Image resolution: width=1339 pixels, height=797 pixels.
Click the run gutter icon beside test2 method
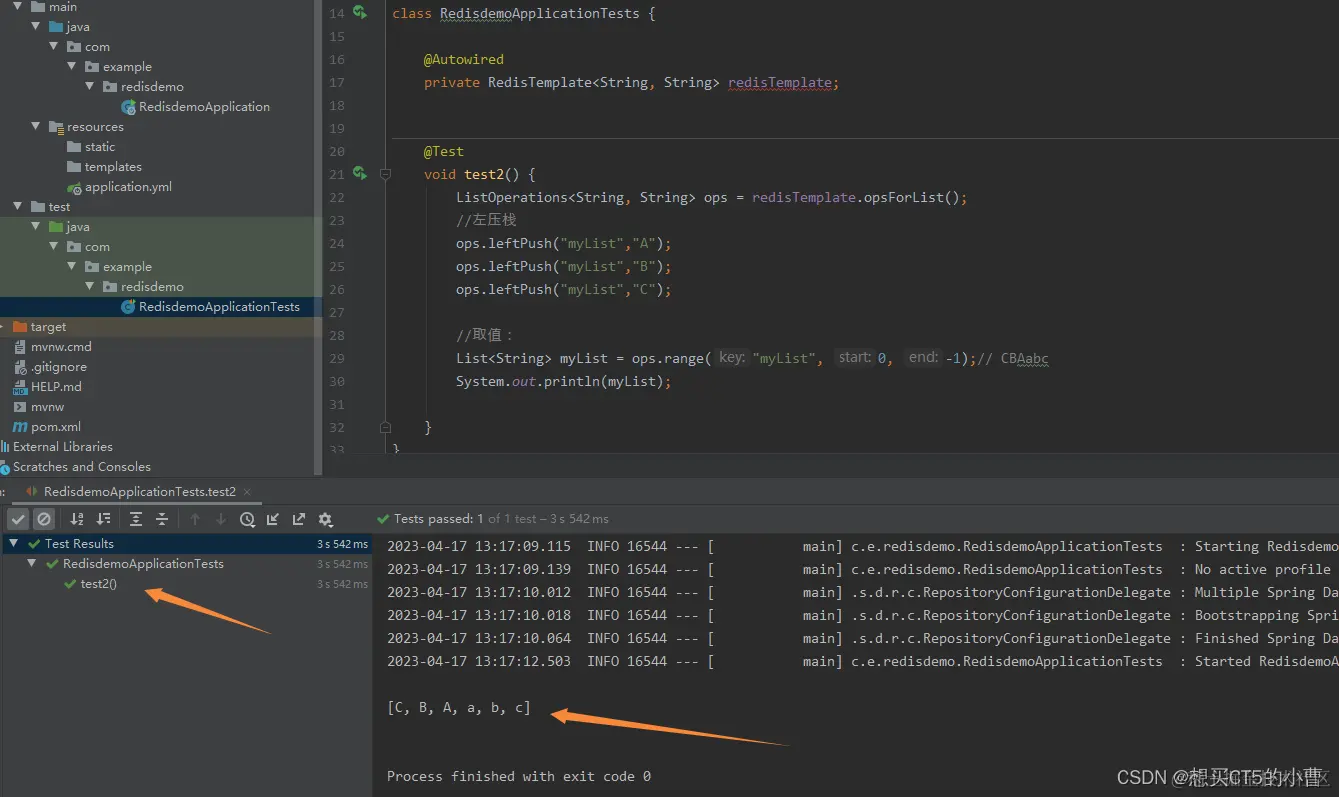(360, 174)
